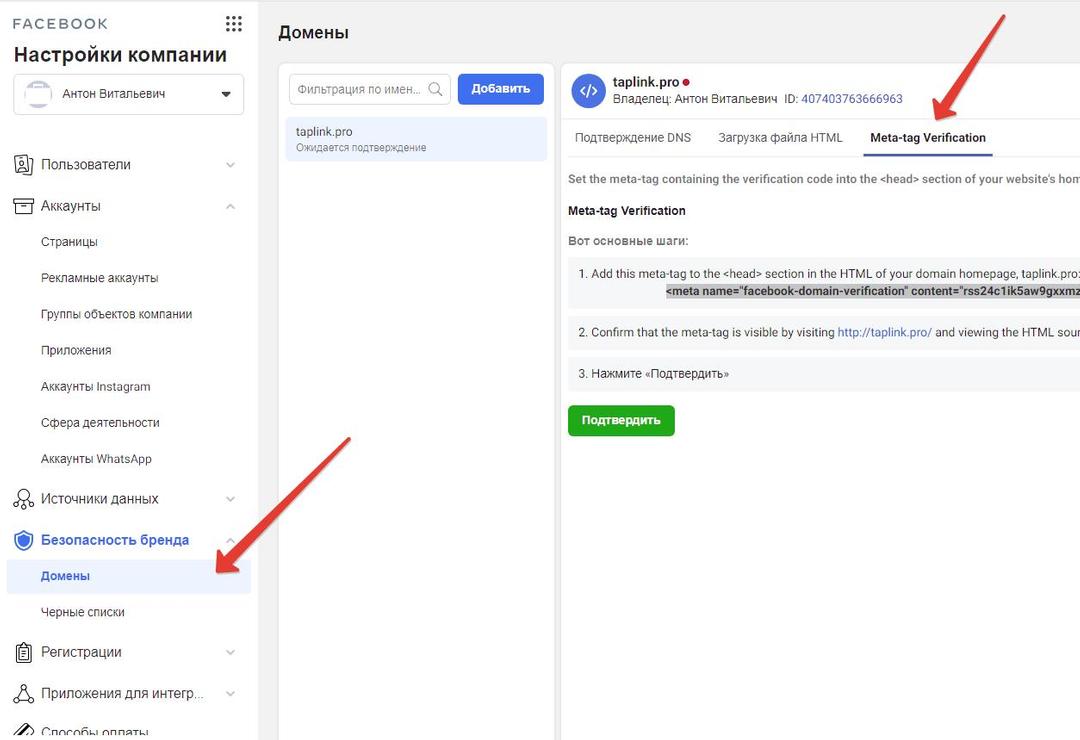The width and height of the screenshot is (1080, 740).
Task: Click the domain ID 407403763666963 link
Action: click(851, 99)
